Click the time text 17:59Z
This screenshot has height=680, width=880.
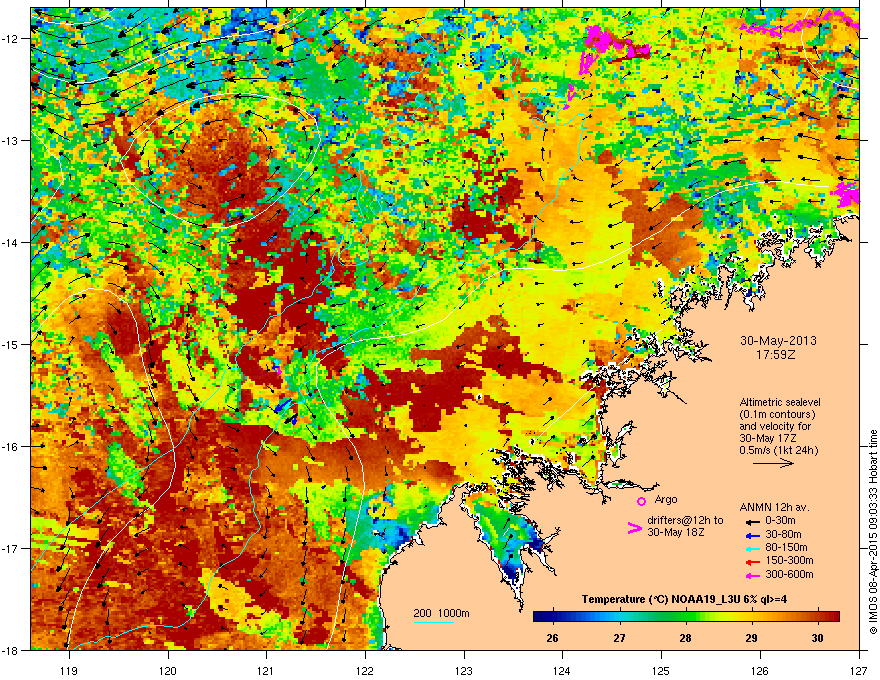[778, 355]
